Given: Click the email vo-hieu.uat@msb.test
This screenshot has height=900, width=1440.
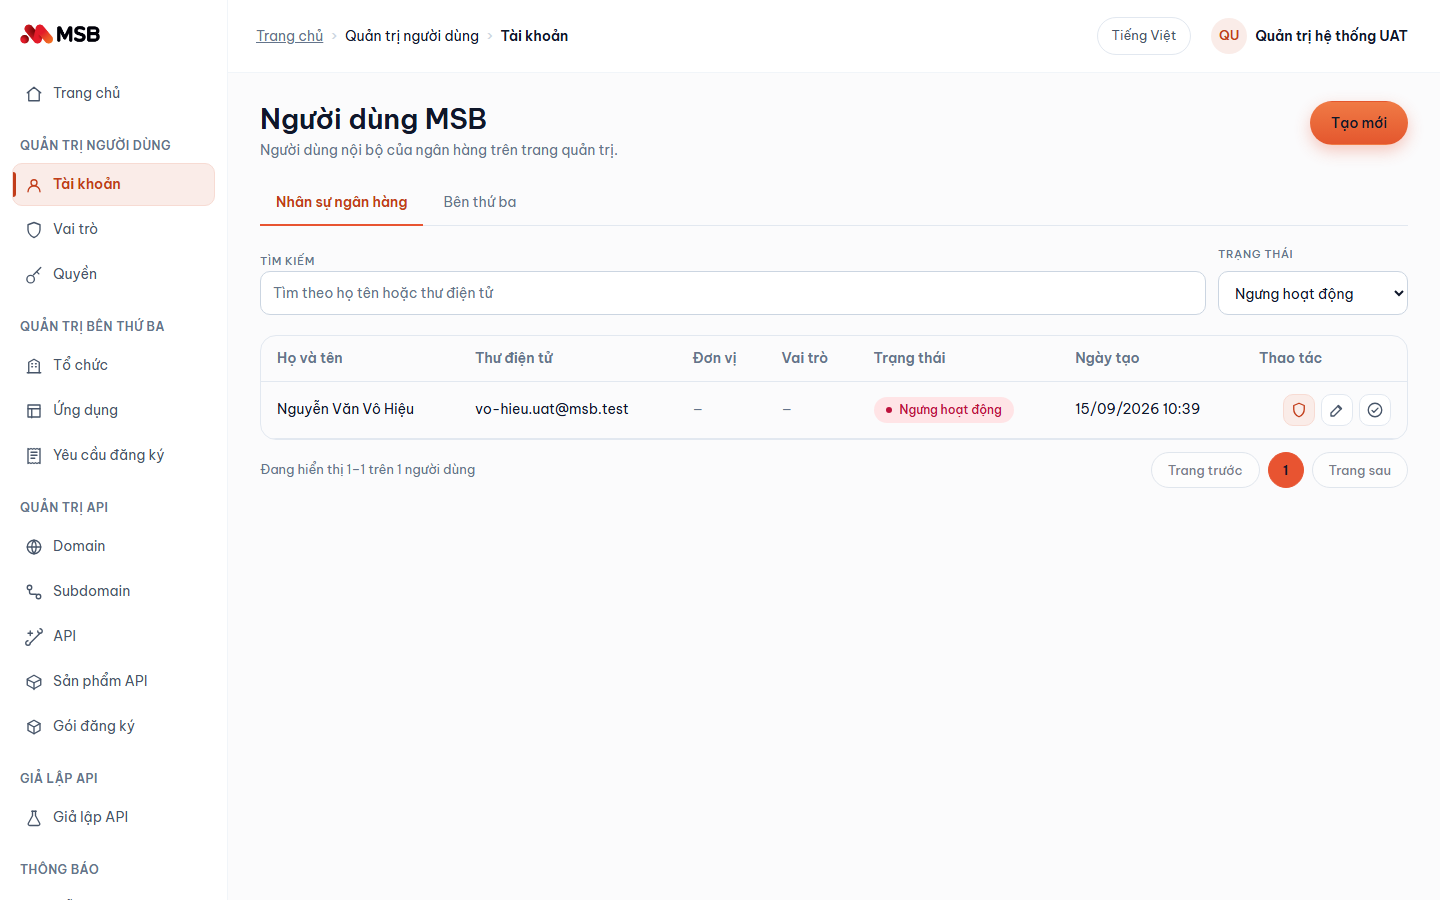Looking at the screenshot, I should [x=552, y=409].
